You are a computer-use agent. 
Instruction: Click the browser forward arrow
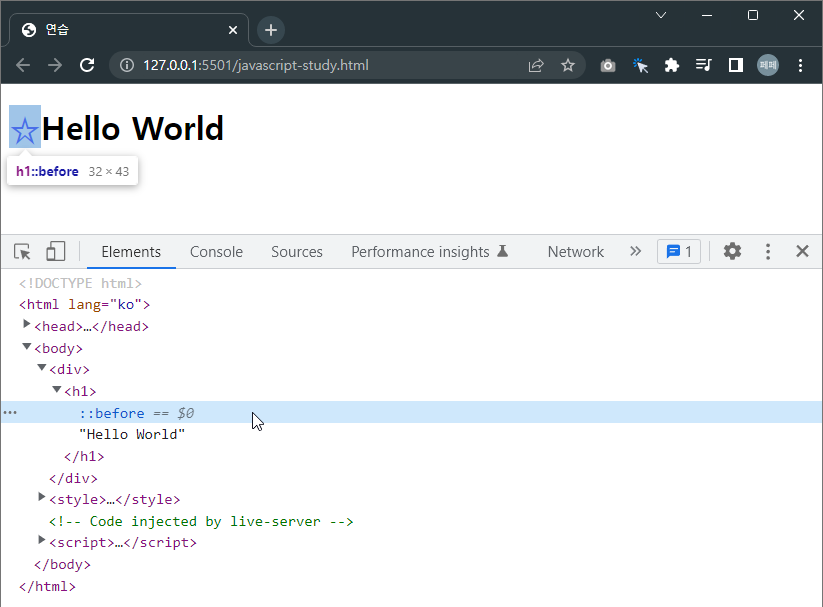point(55,65)
